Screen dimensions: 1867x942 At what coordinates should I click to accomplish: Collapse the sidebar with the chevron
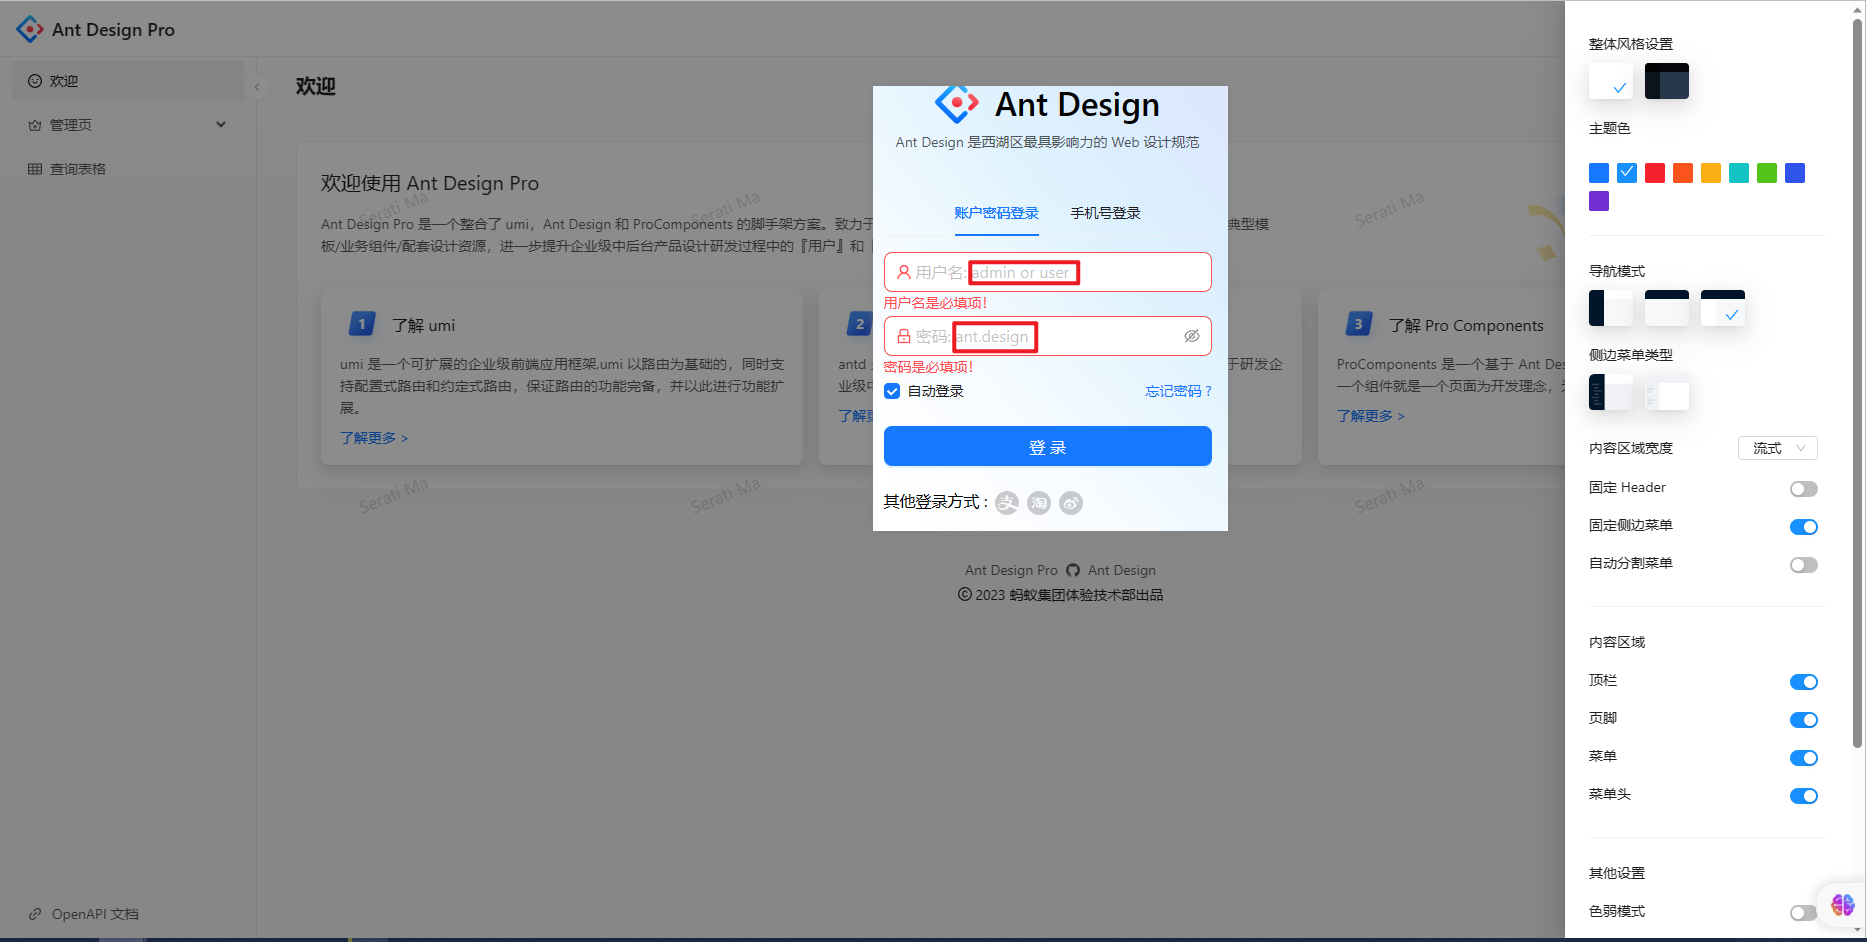tap(257, 87)
